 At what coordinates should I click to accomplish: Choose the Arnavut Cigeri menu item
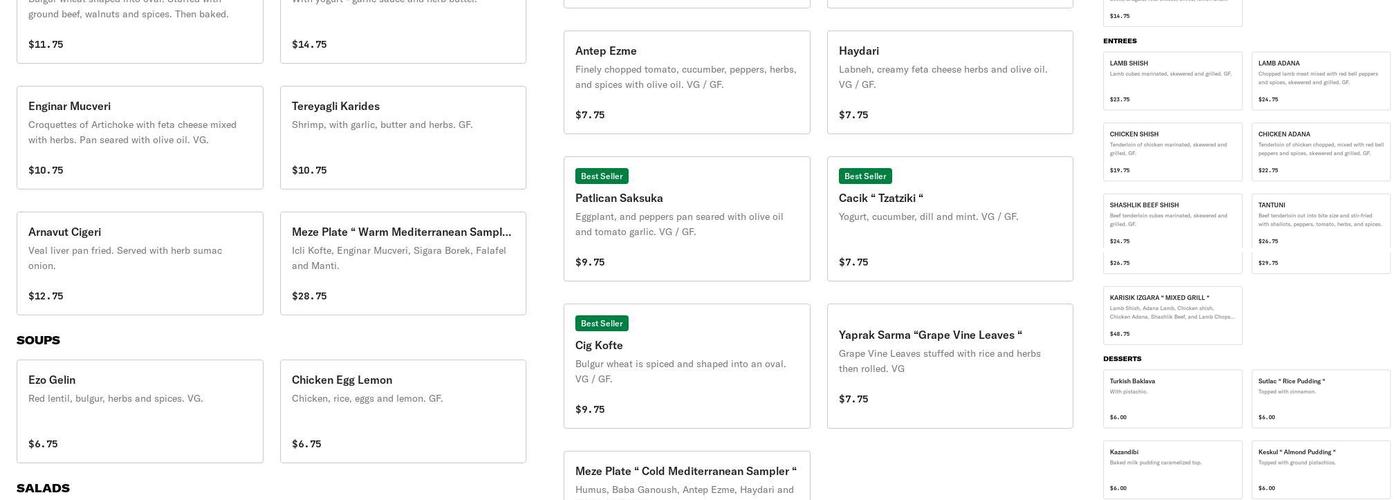click(140, 263)
